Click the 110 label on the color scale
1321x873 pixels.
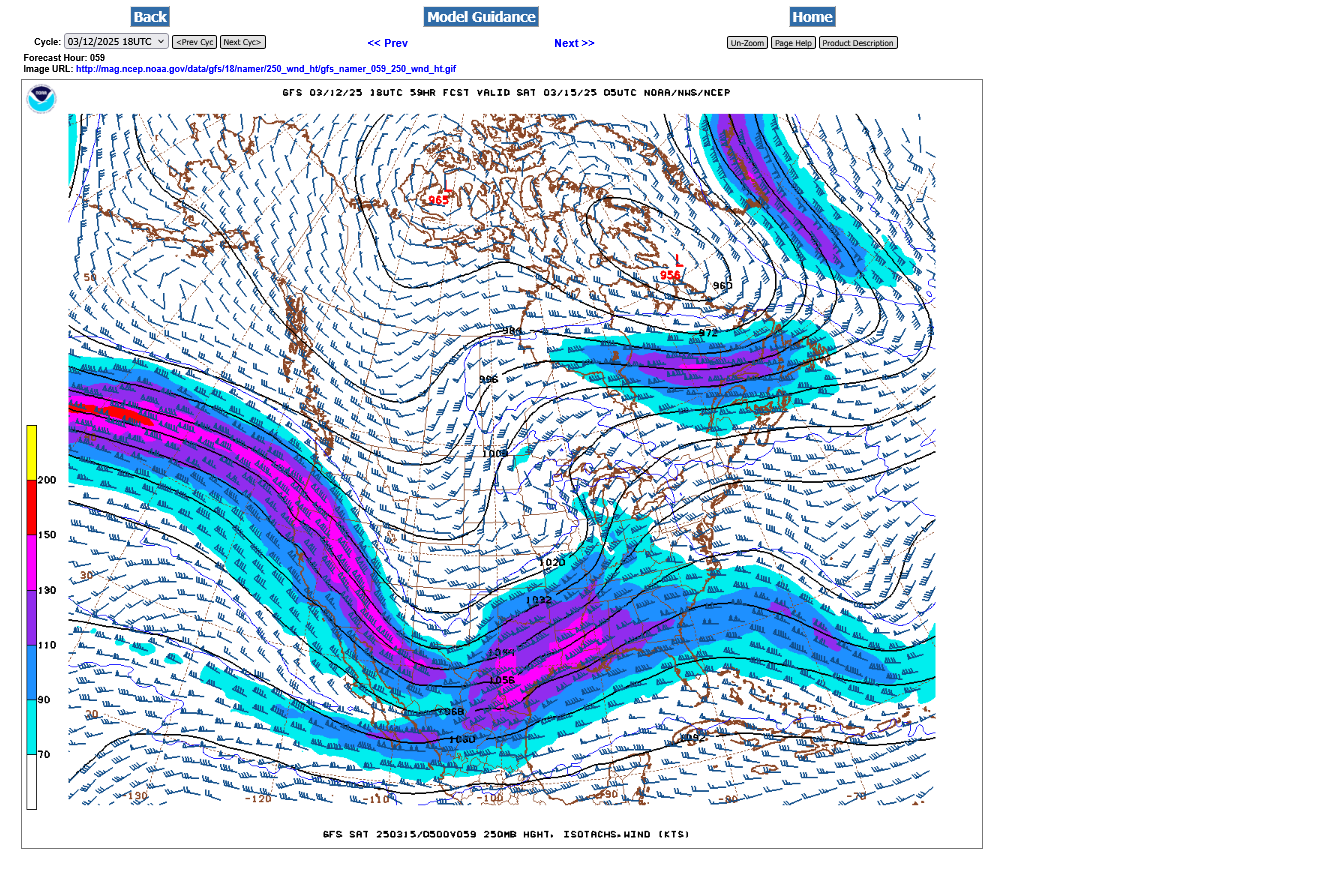[47, 645]
